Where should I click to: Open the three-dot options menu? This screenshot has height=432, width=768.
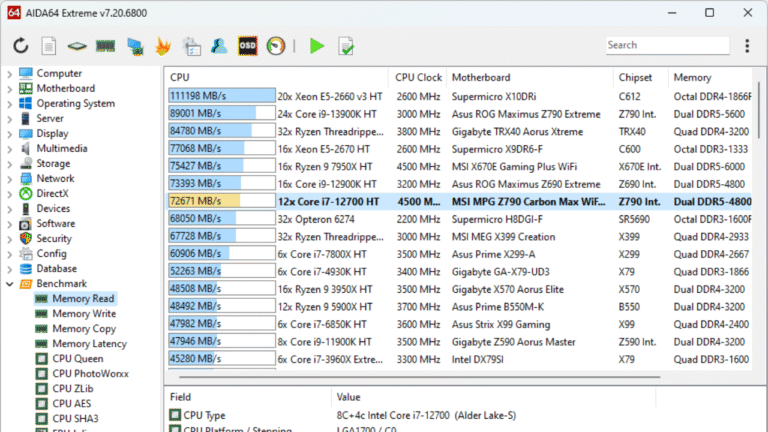pos(747,46)
